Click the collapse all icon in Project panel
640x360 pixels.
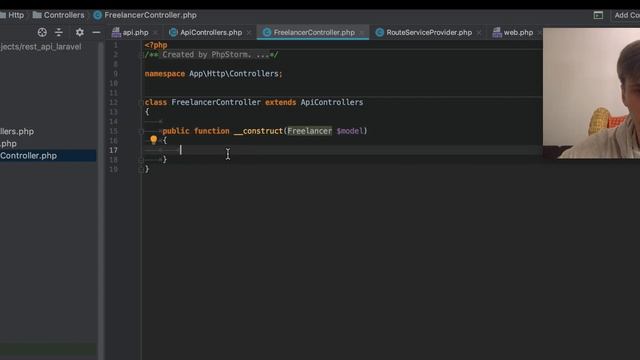tap(59, 32)
